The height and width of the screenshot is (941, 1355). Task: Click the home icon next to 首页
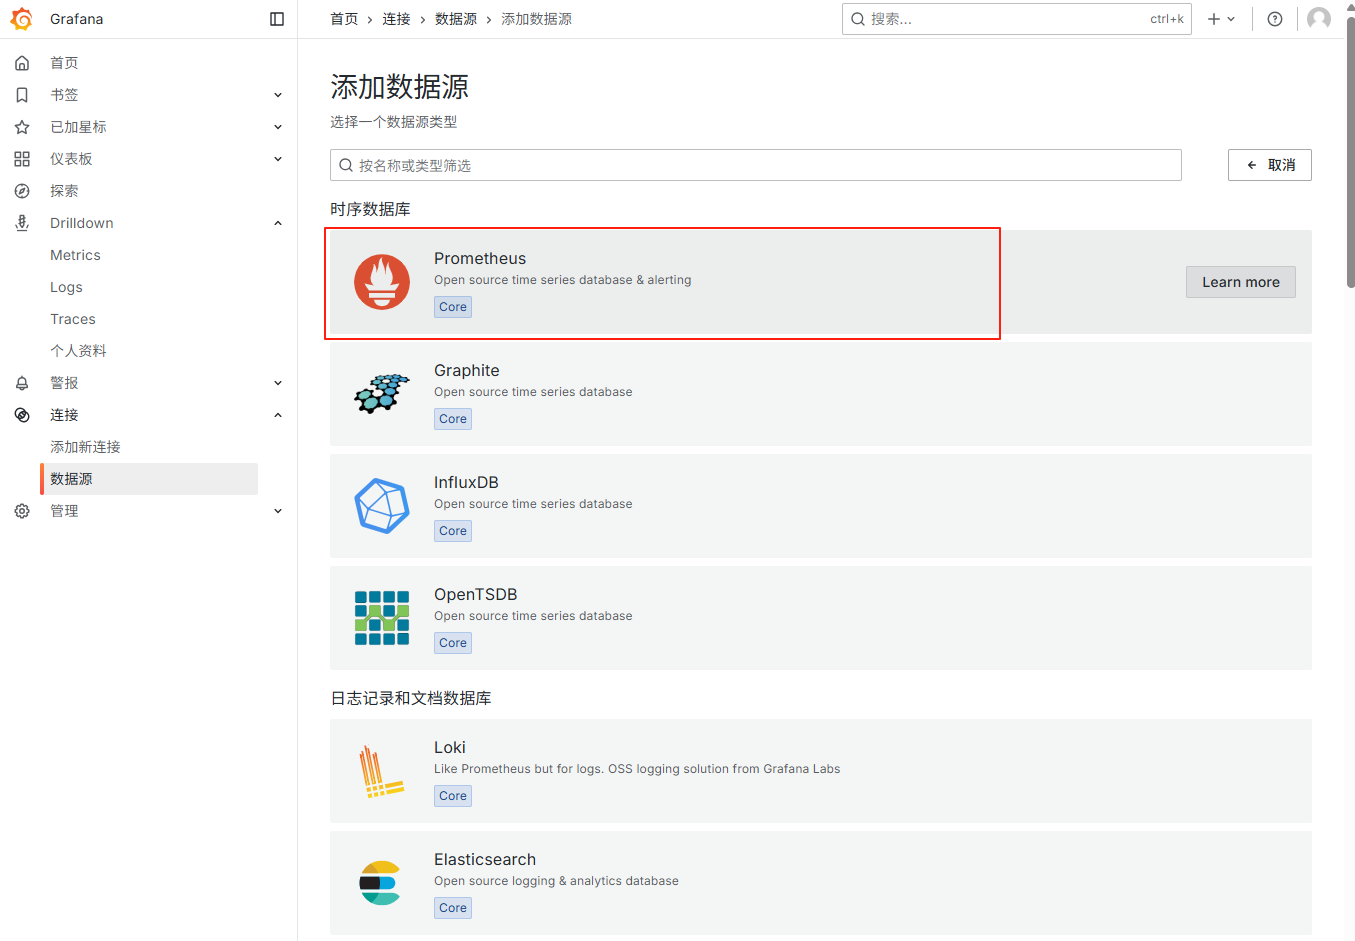(22, 63)
